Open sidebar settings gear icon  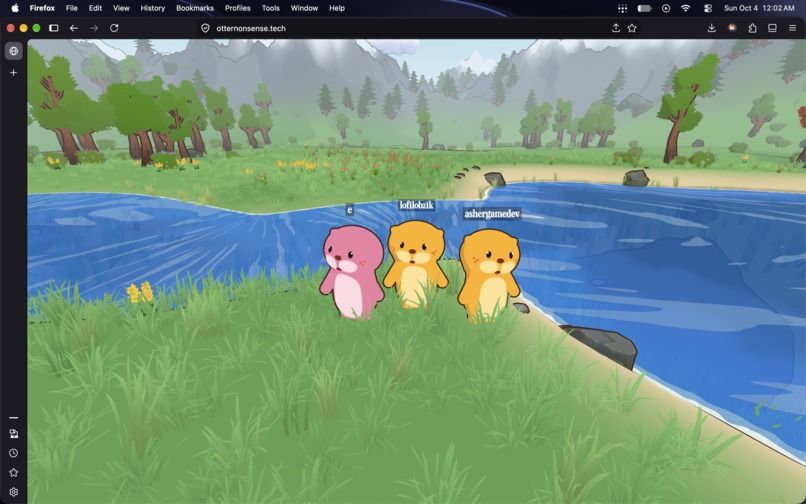point(14,492)
